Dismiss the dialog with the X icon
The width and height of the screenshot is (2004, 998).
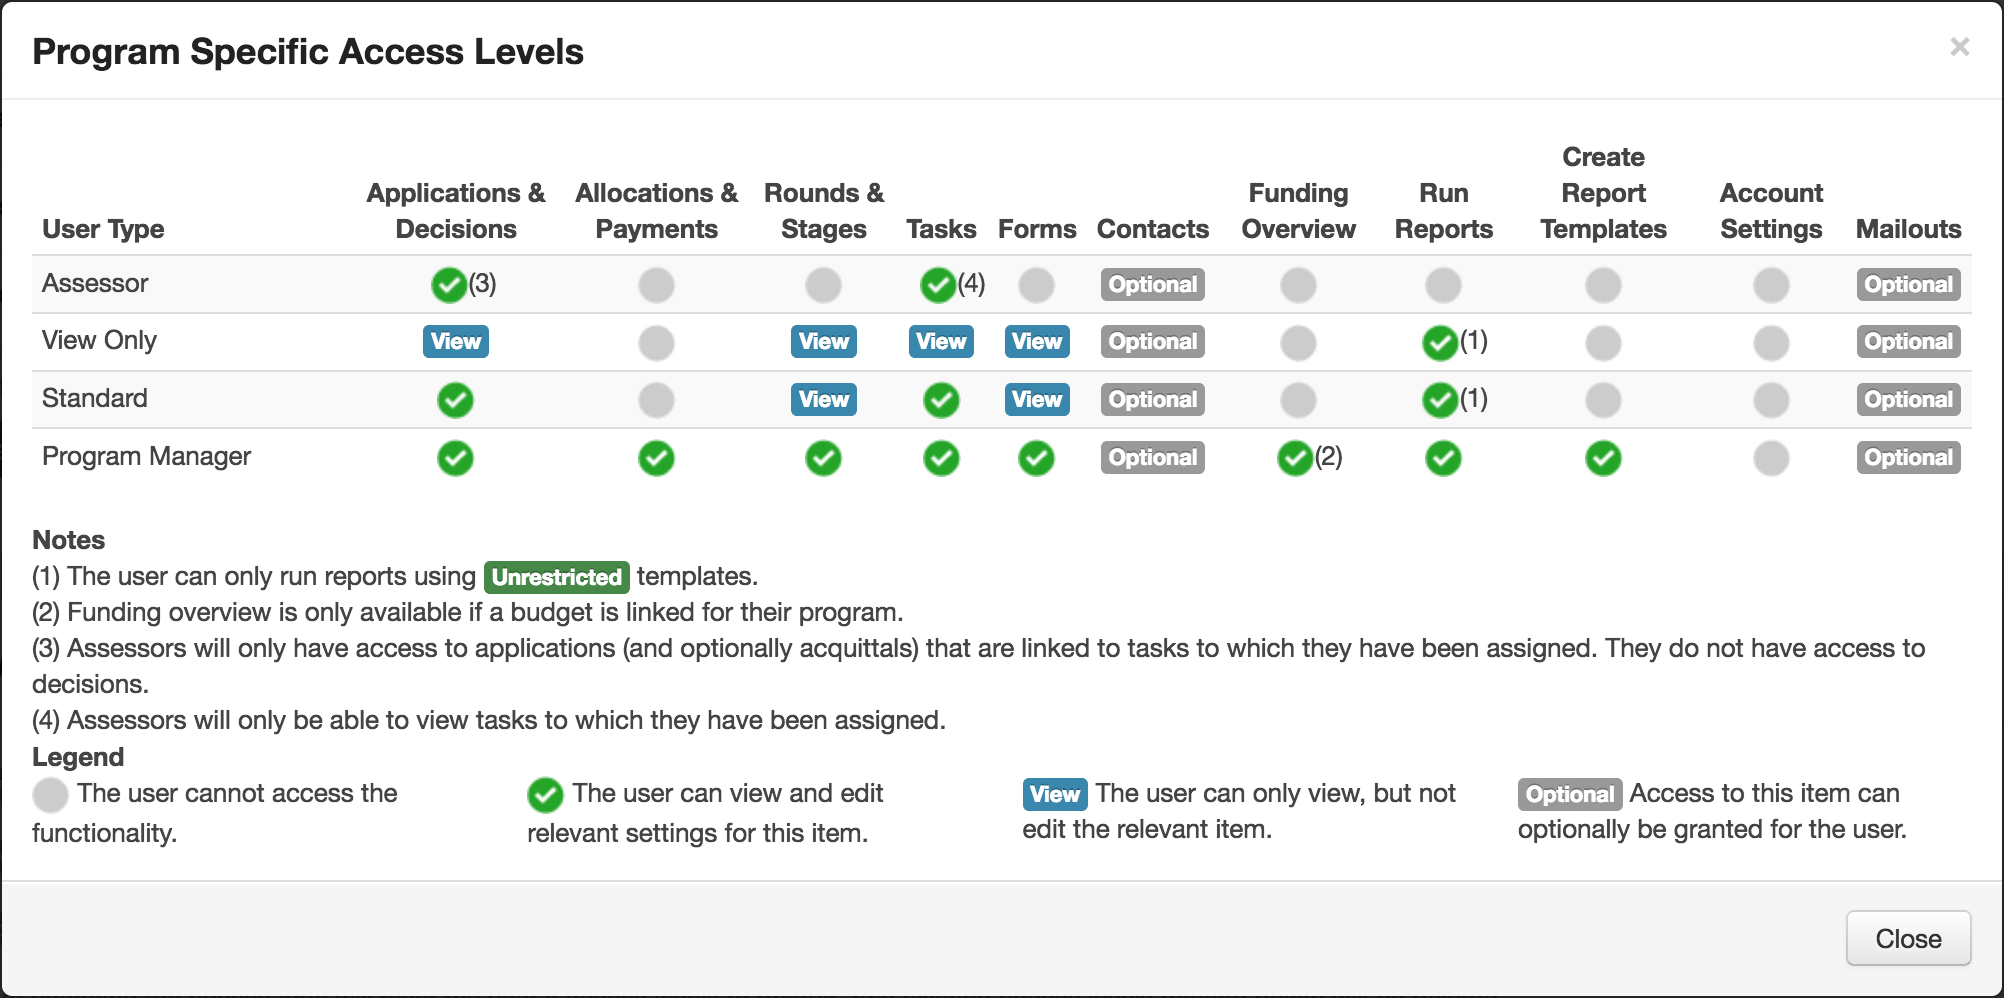tap(1959, 47)
